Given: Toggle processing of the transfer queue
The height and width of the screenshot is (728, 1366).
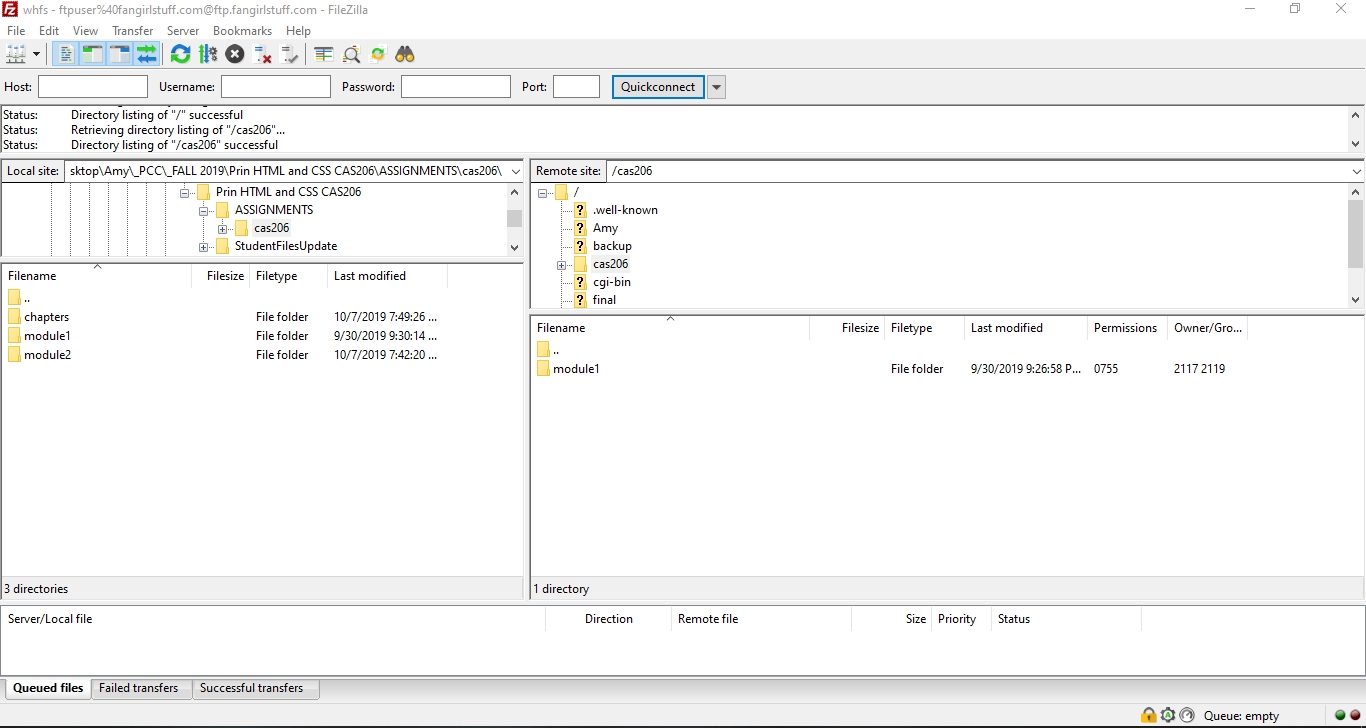Looking at the screenshot, I should coord(208,54).
